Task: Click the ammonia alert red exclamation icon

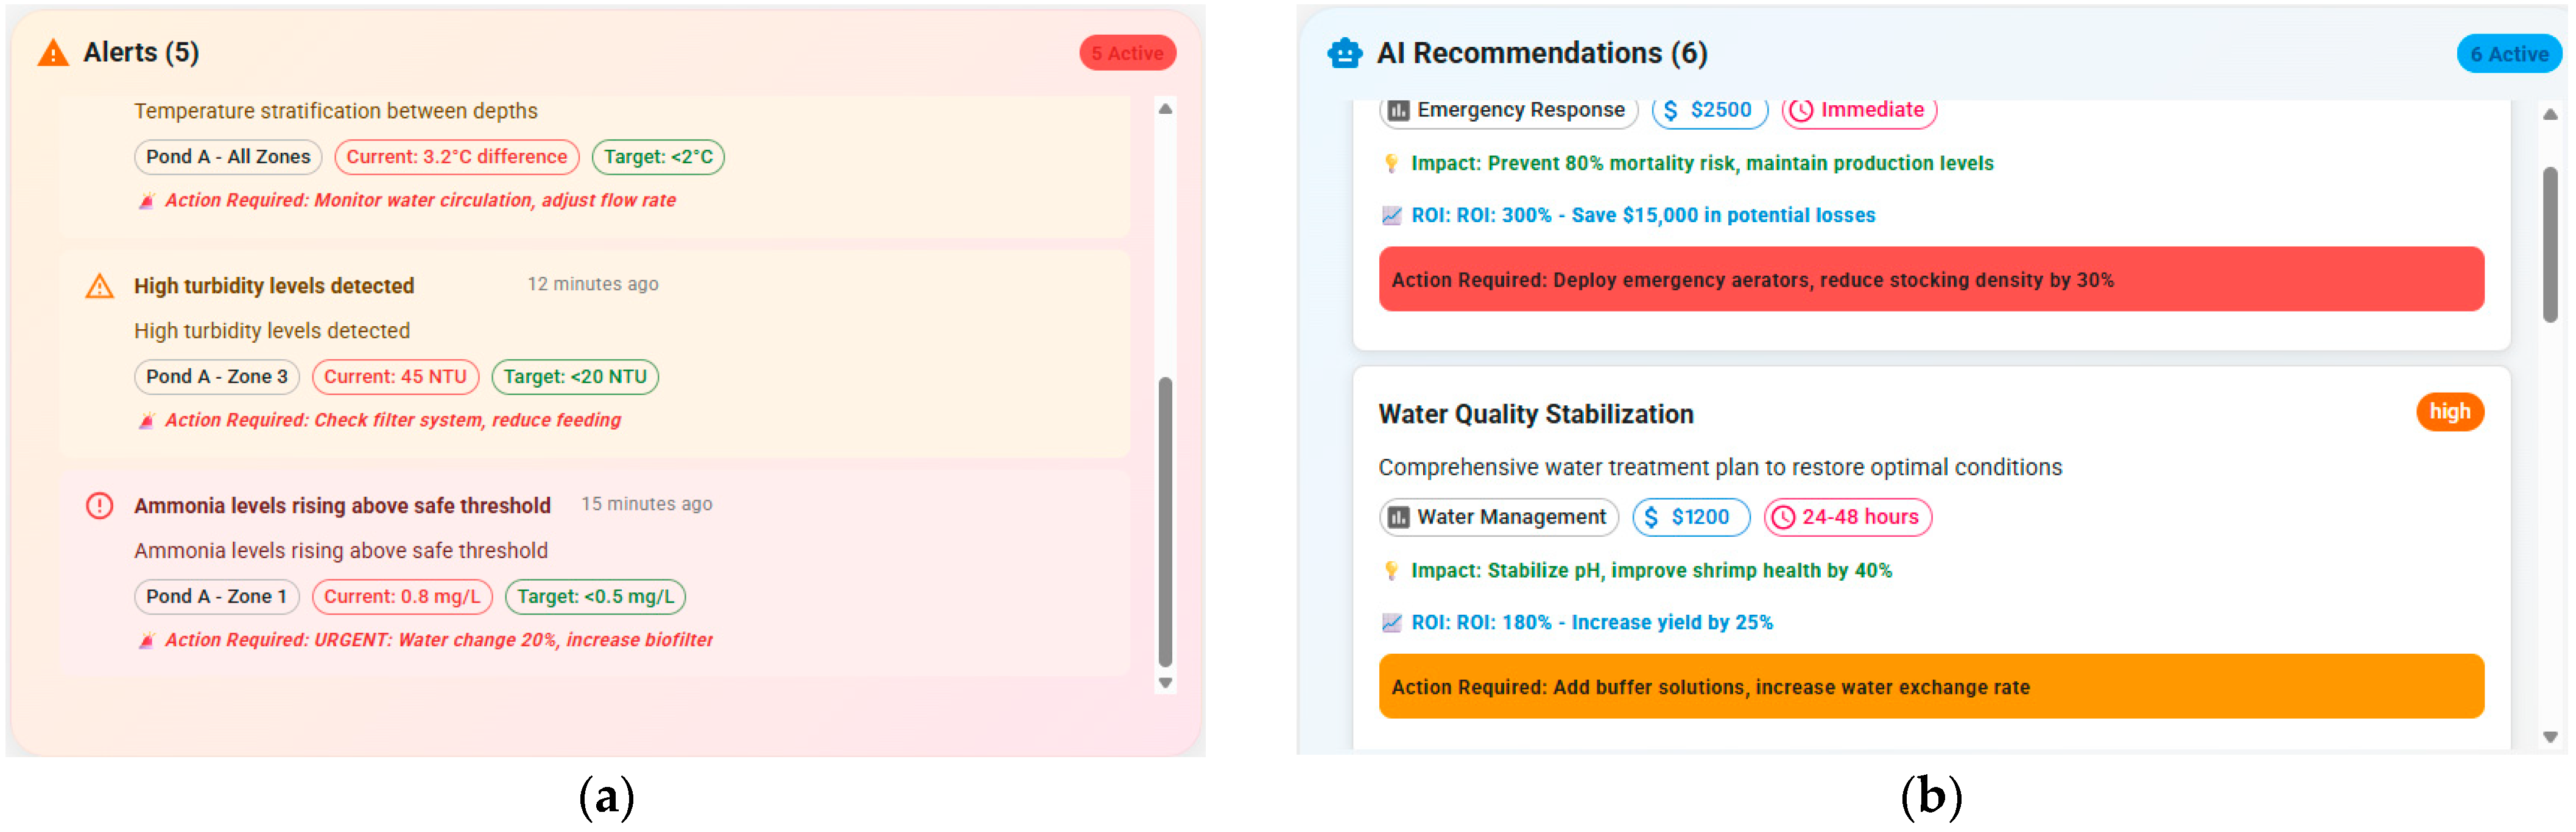Action: 100,506
